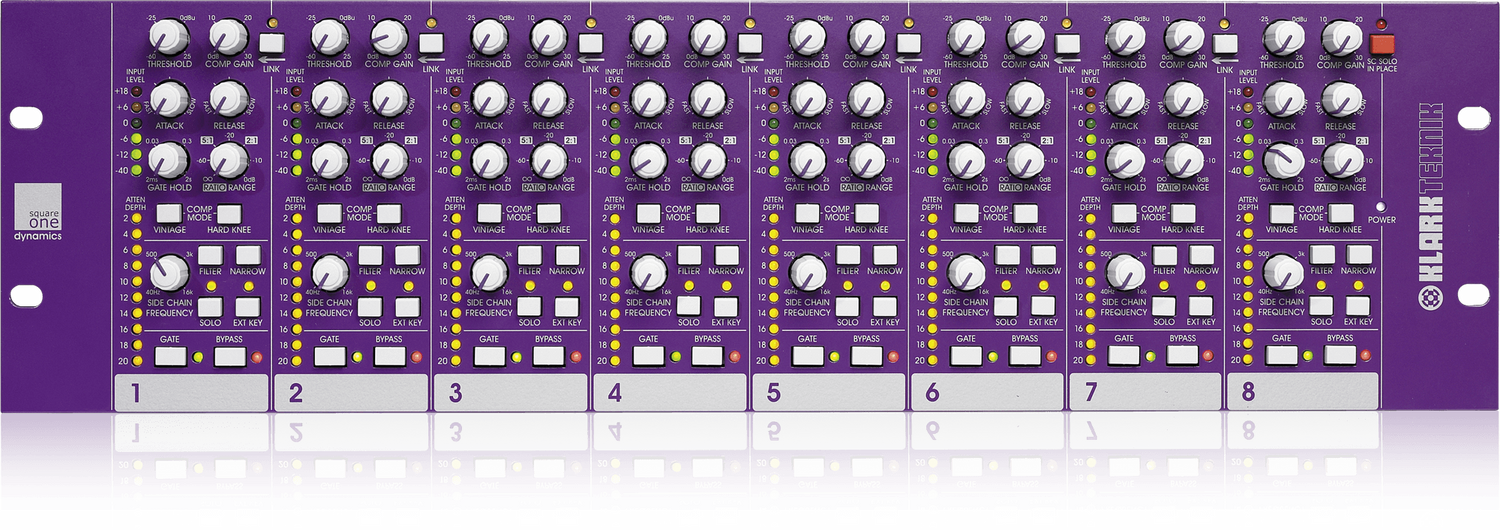
Task: Toggle the Link button between channels 1 and 2
Action: (273, 43)
